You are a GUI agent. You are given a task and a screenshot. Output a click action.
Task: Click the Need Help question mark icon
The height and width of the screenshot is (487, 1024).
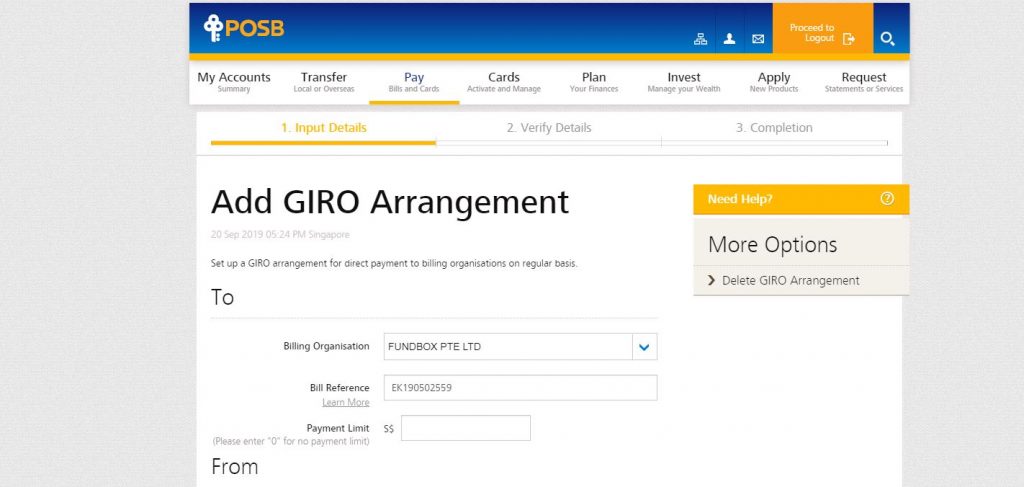[x=887, y=199]
